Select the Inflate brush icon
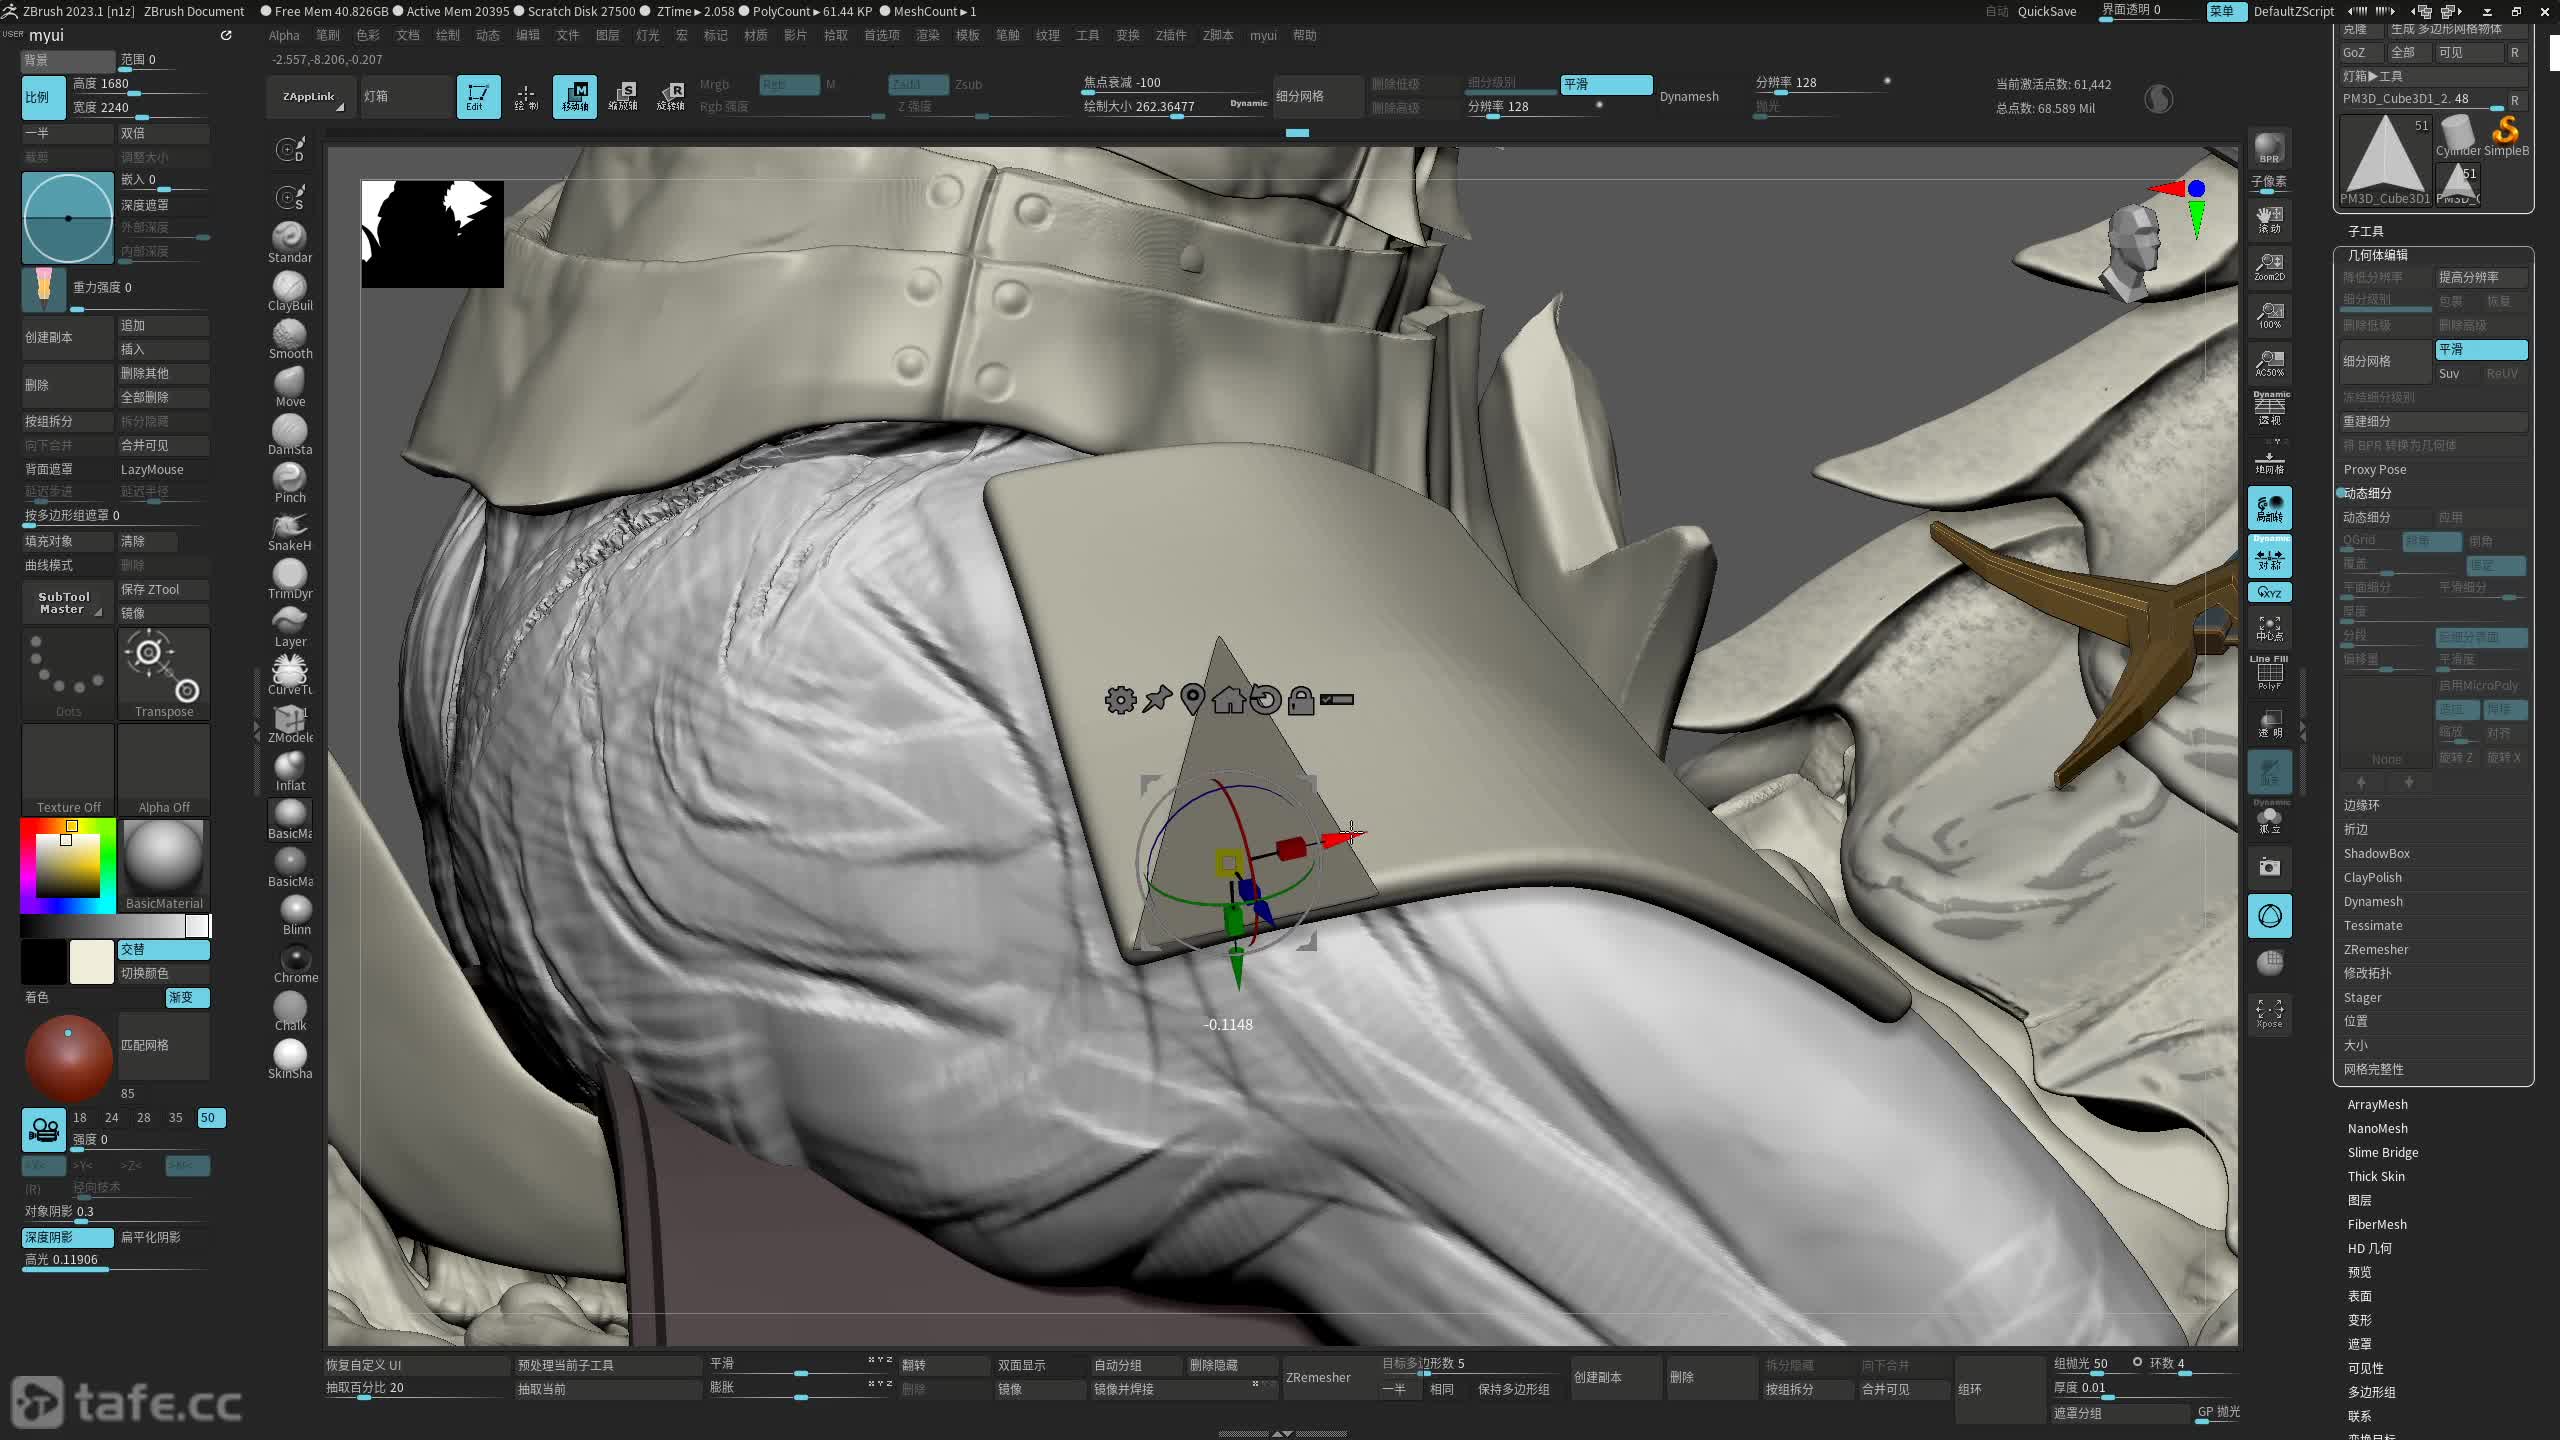 (x=290, y=767)
